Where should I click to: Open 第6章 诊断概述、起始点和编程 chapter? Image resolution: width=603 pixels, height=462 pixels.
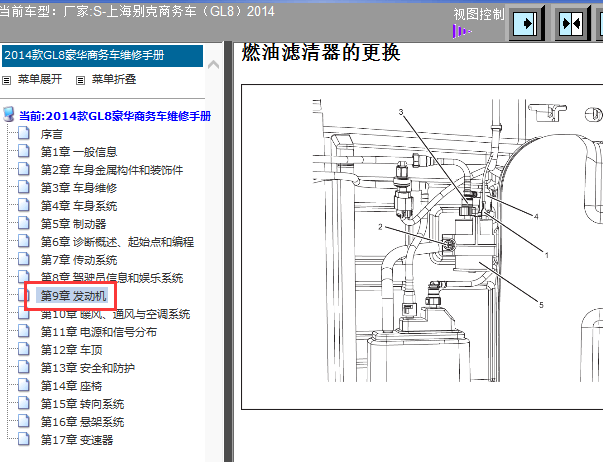(x=117, y=242)
